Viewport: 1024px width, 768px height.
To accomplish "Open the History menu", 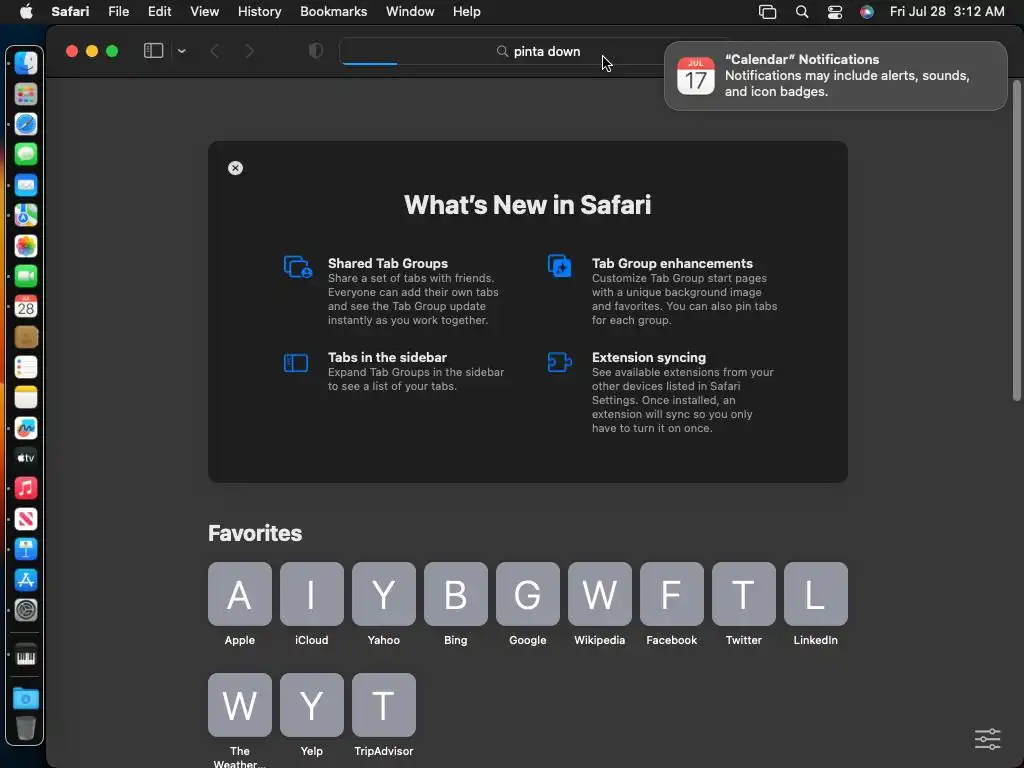I will click(259, 12).
